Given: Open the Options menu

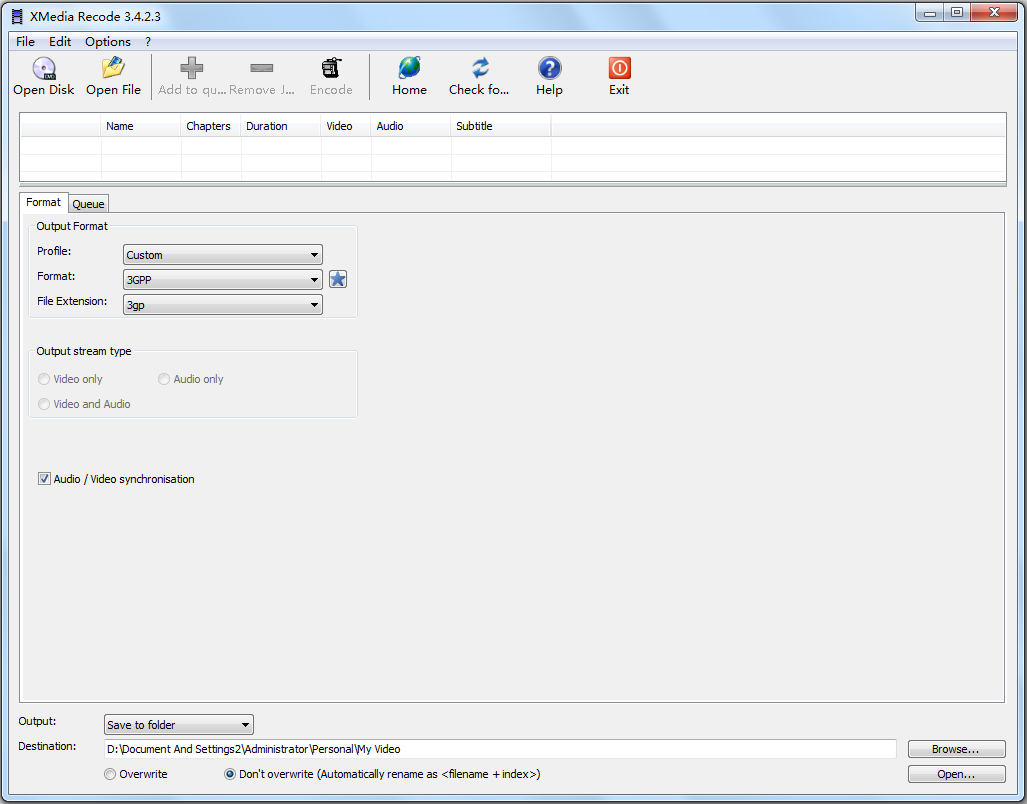Looking at the screenshot, I should click(108, 41).
